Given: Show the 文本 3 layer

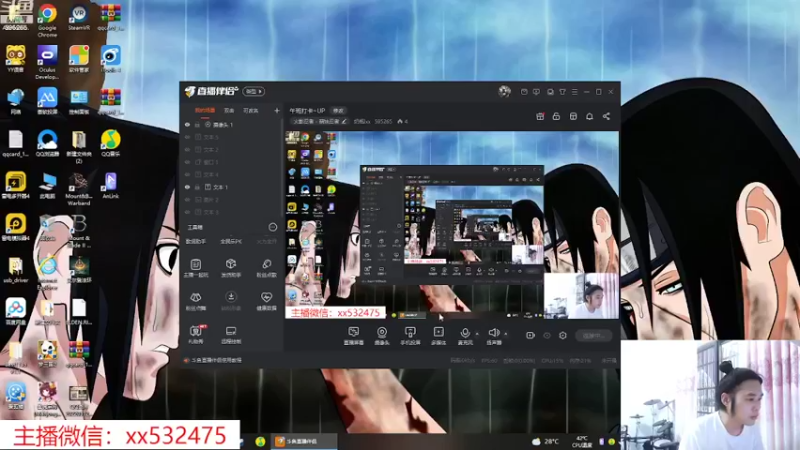Looking at the screenshot, I should pyautogui.click(x=187, y=212).
